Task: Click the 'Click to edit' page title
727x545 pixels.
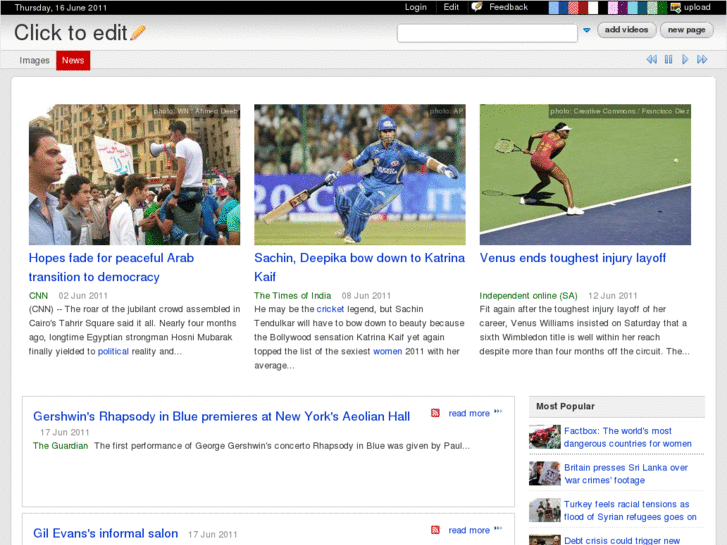Action: [x=70, y=32]
